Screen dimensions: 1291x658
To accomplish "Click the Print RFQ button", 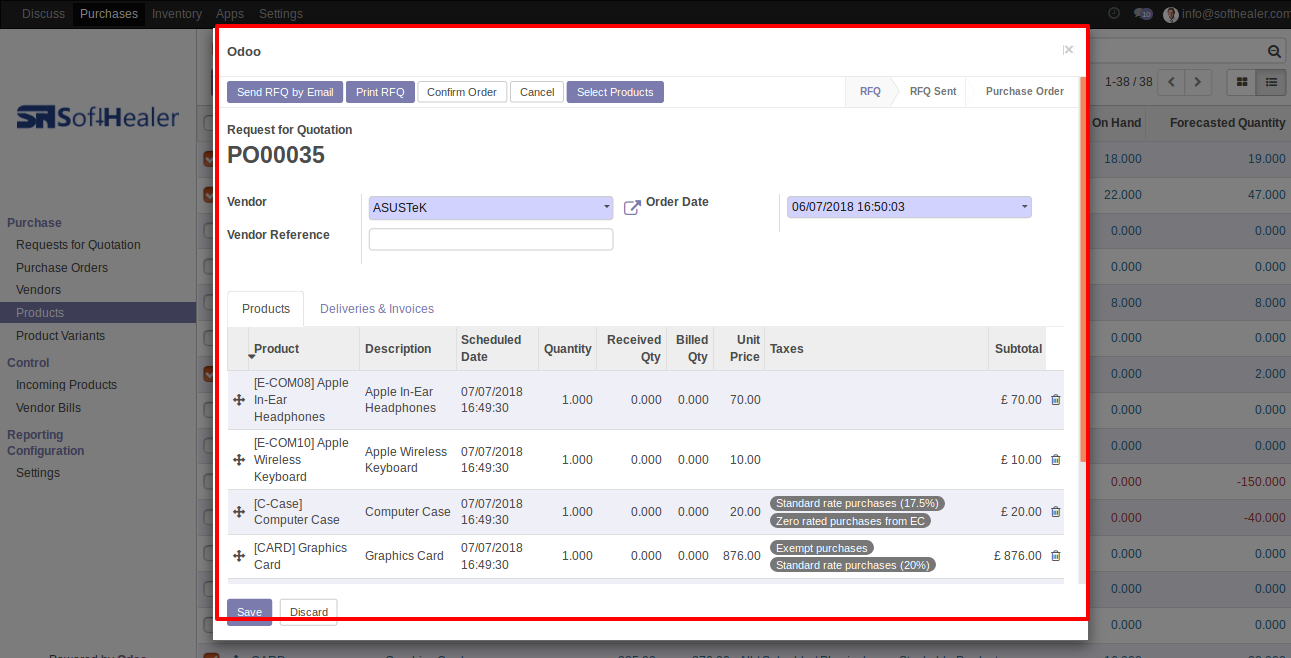I will click(x=380, y=92).
